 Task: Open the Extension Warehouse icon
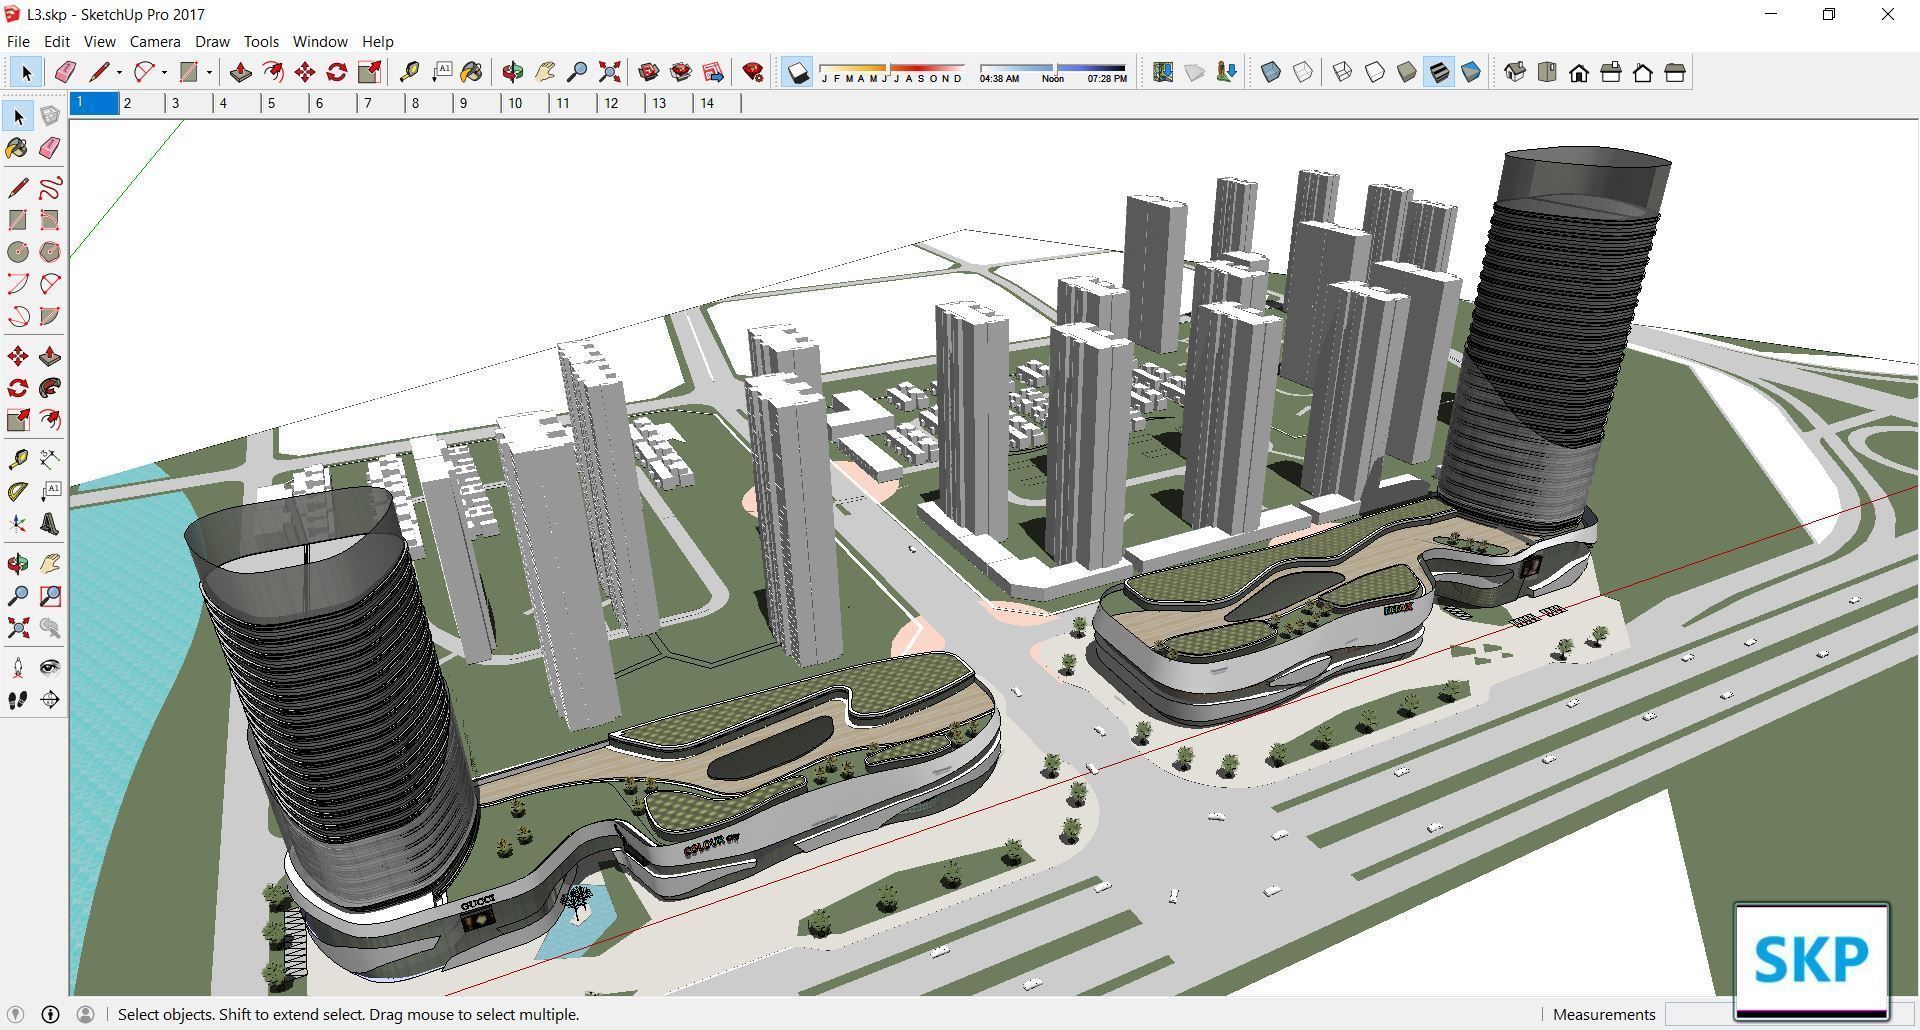pos(681,72)
